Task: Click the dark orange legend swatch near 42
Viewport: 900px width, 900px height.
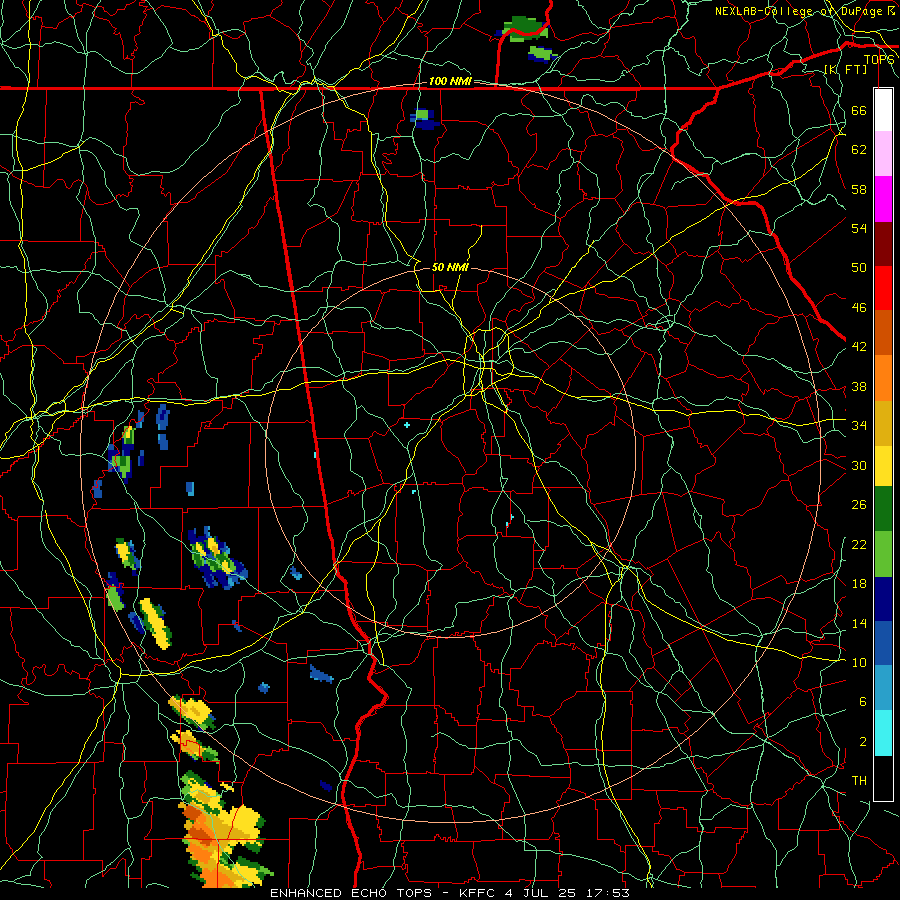Action: tap(883, 333)
